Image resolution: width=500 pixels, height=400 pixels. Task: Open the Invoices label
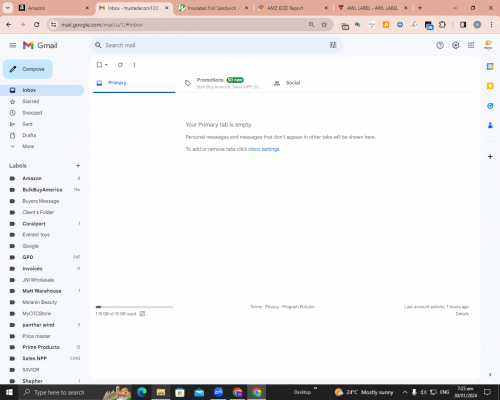[42, 269]
